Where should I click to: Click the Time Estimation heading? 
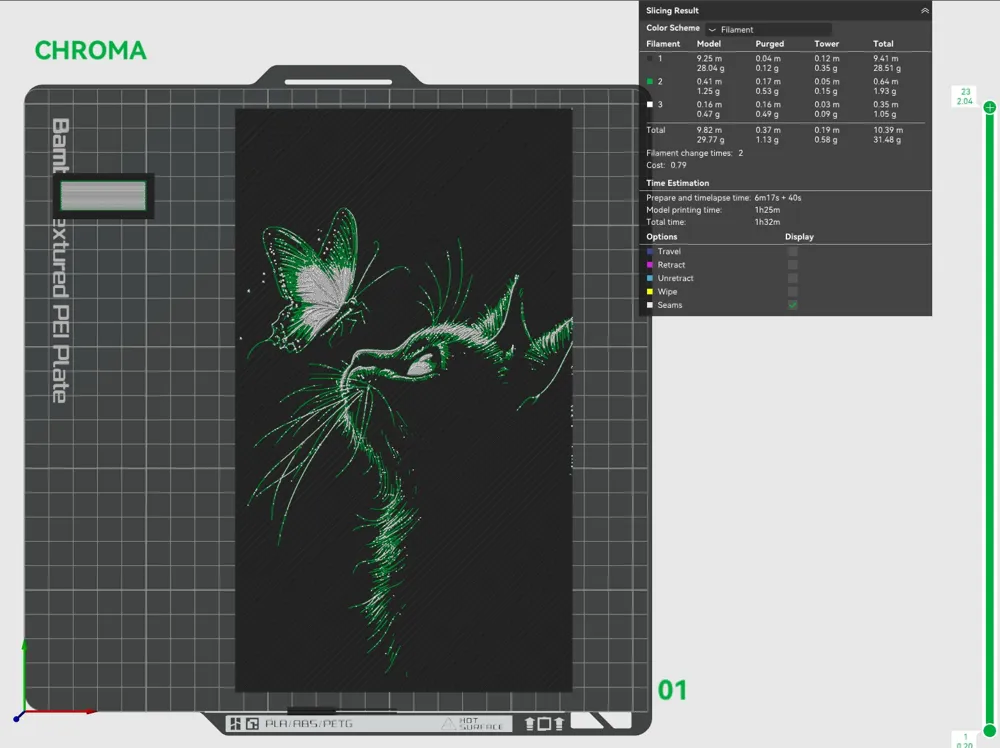pos(677,183)
